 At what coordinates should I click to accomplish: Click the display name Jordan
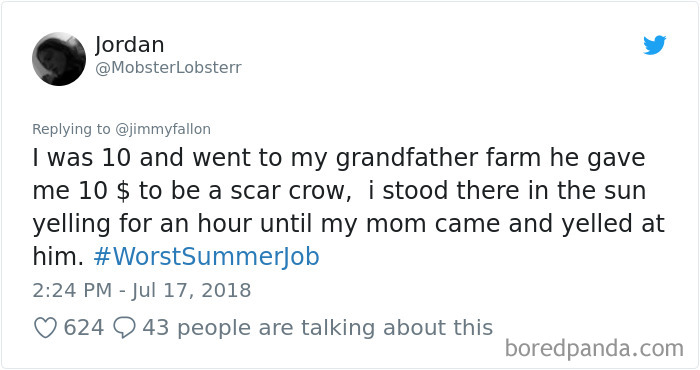coord(129,45)
